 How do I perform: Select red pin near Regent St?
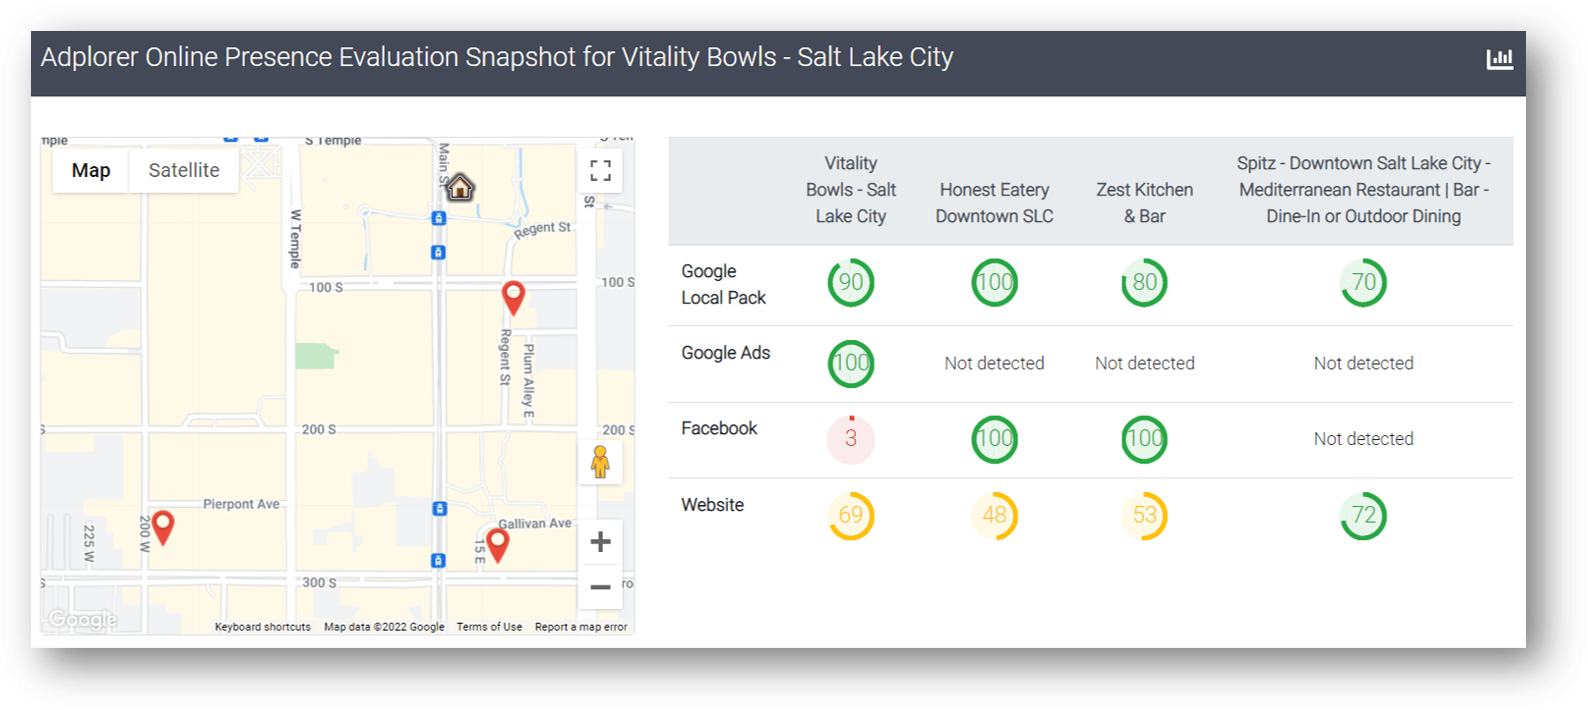(513, 298)
